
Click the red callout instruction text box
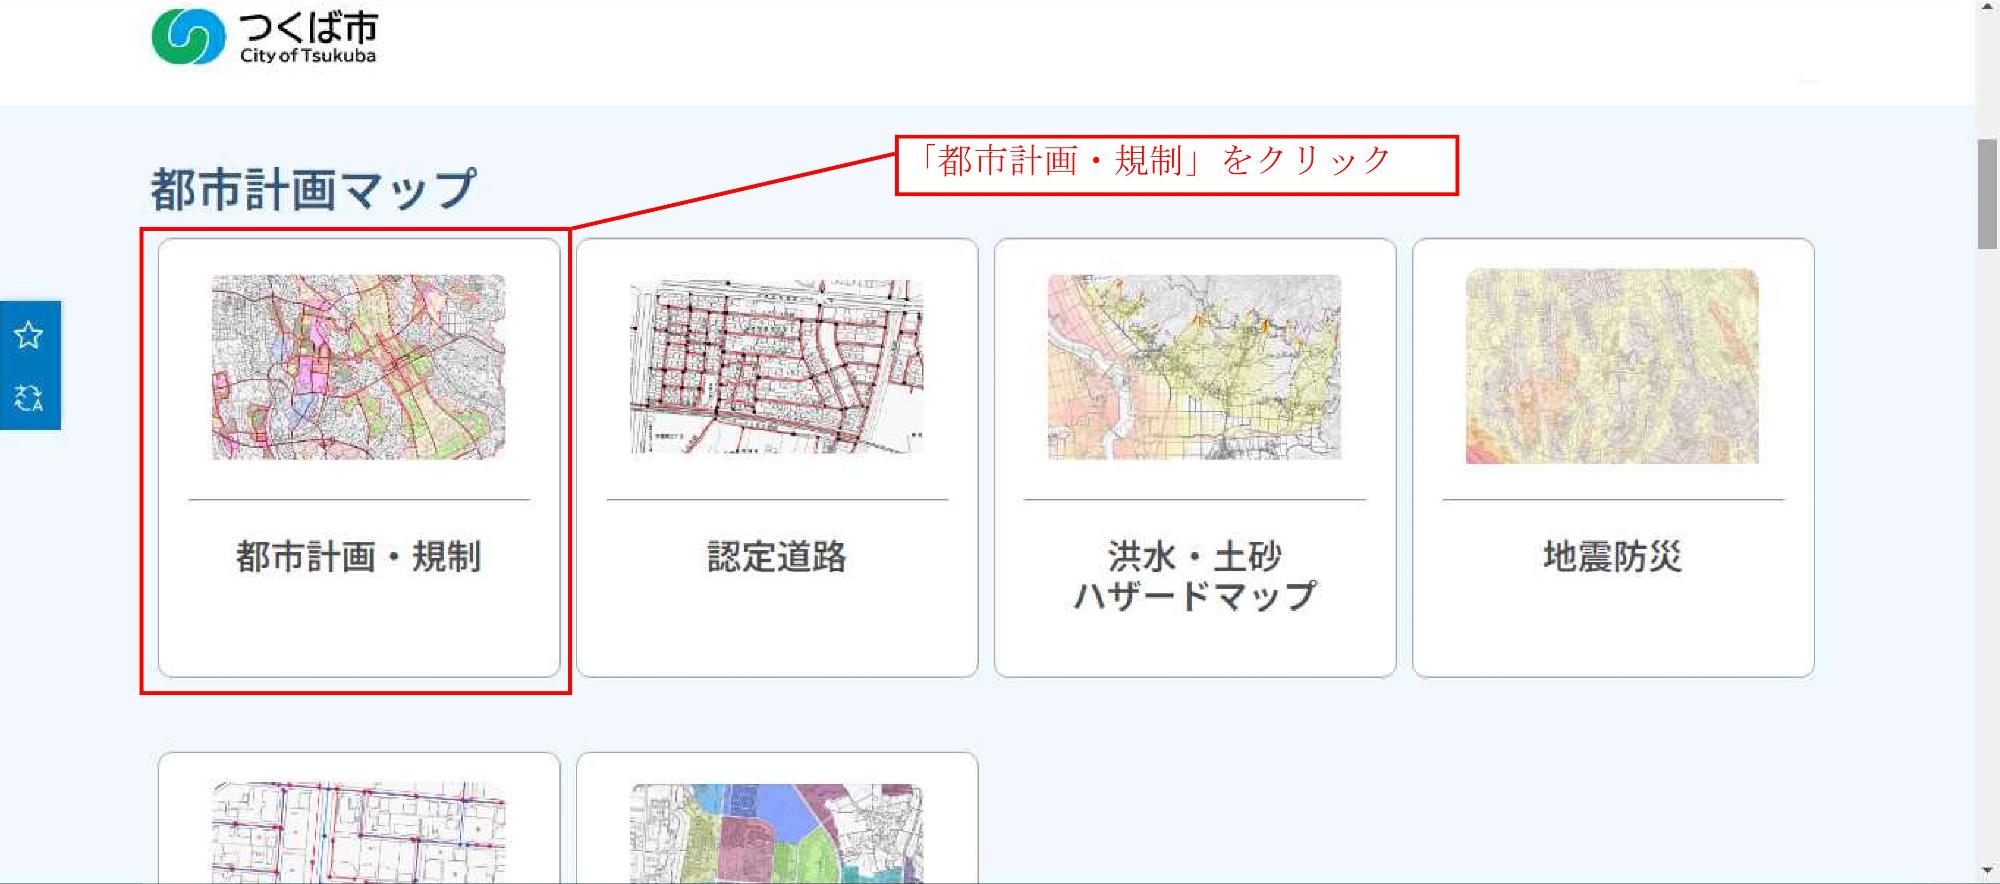[1176, 165]
